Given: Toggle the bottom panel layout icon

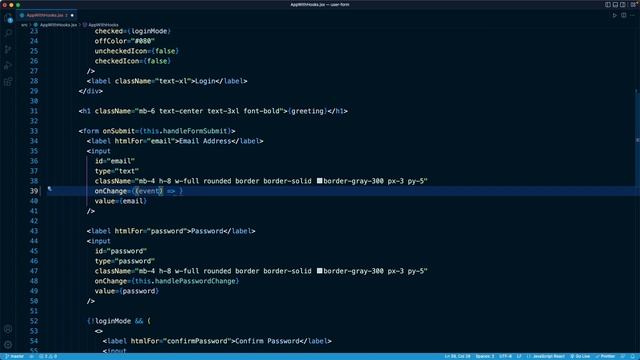Looking at the screenshot, I should click(x=615, y=4).
